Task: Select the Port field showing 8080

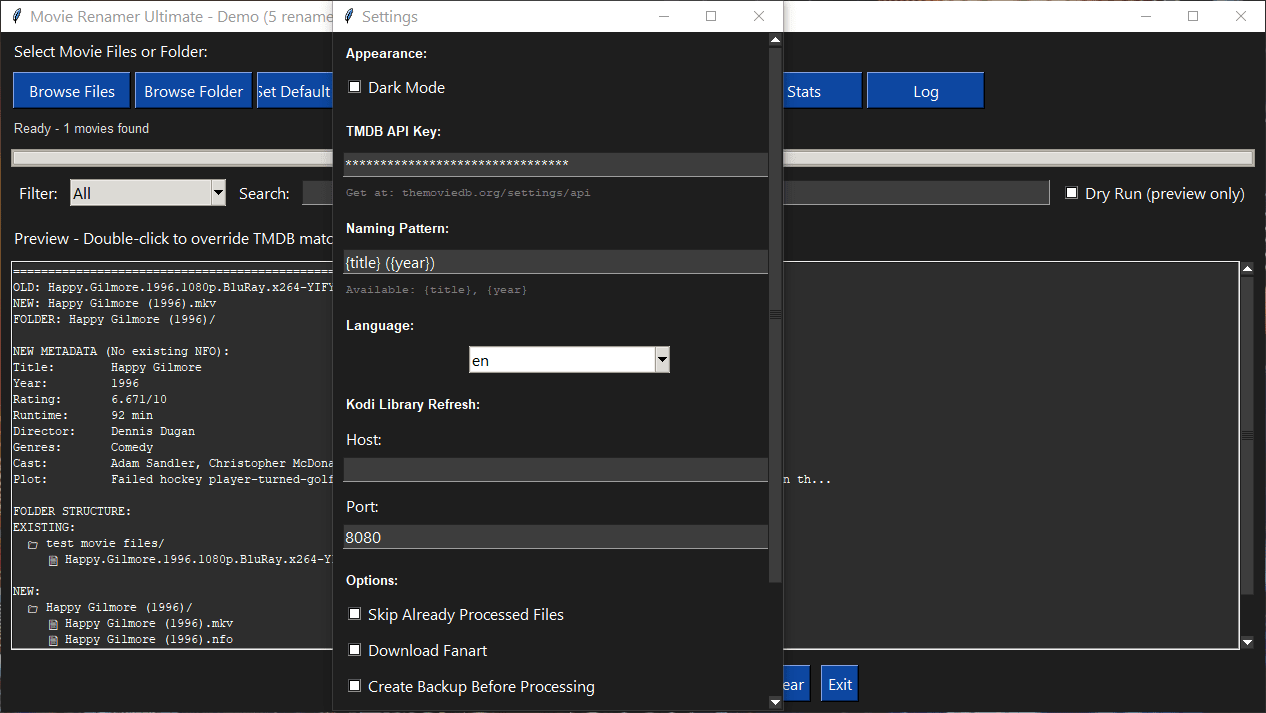Action: tap(555, 537)
